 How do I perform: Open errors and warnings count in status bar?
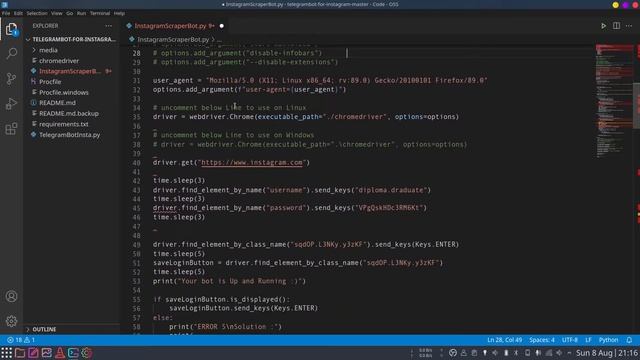point(21,340)
